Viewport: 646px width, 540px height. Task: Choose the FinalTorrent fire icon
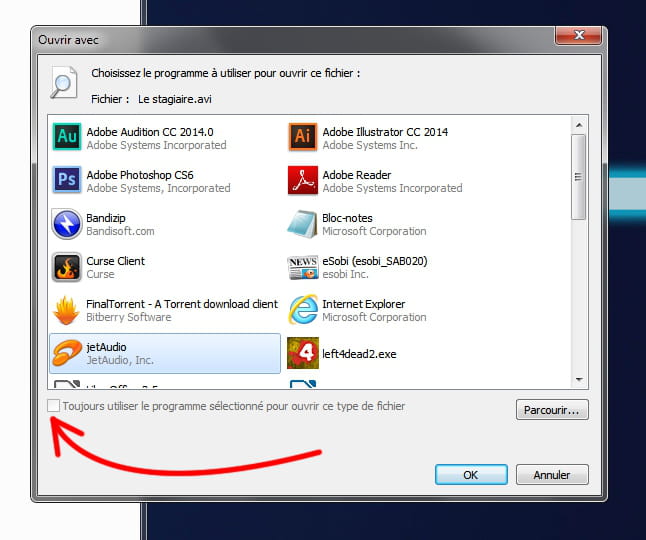point(66,310)
